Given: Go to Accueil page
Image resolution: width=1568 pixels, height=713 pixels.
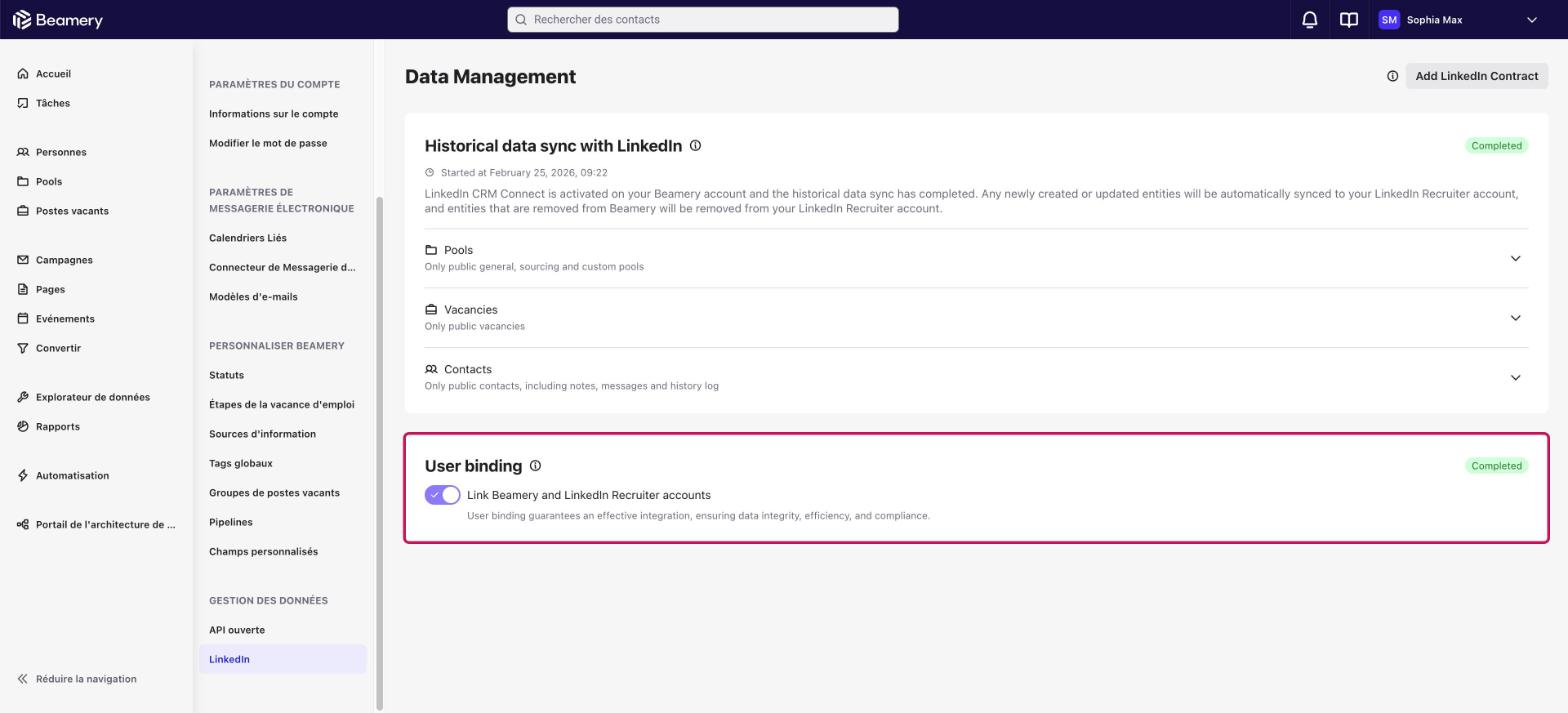Looking at the screenshot, I should [53, 74].
